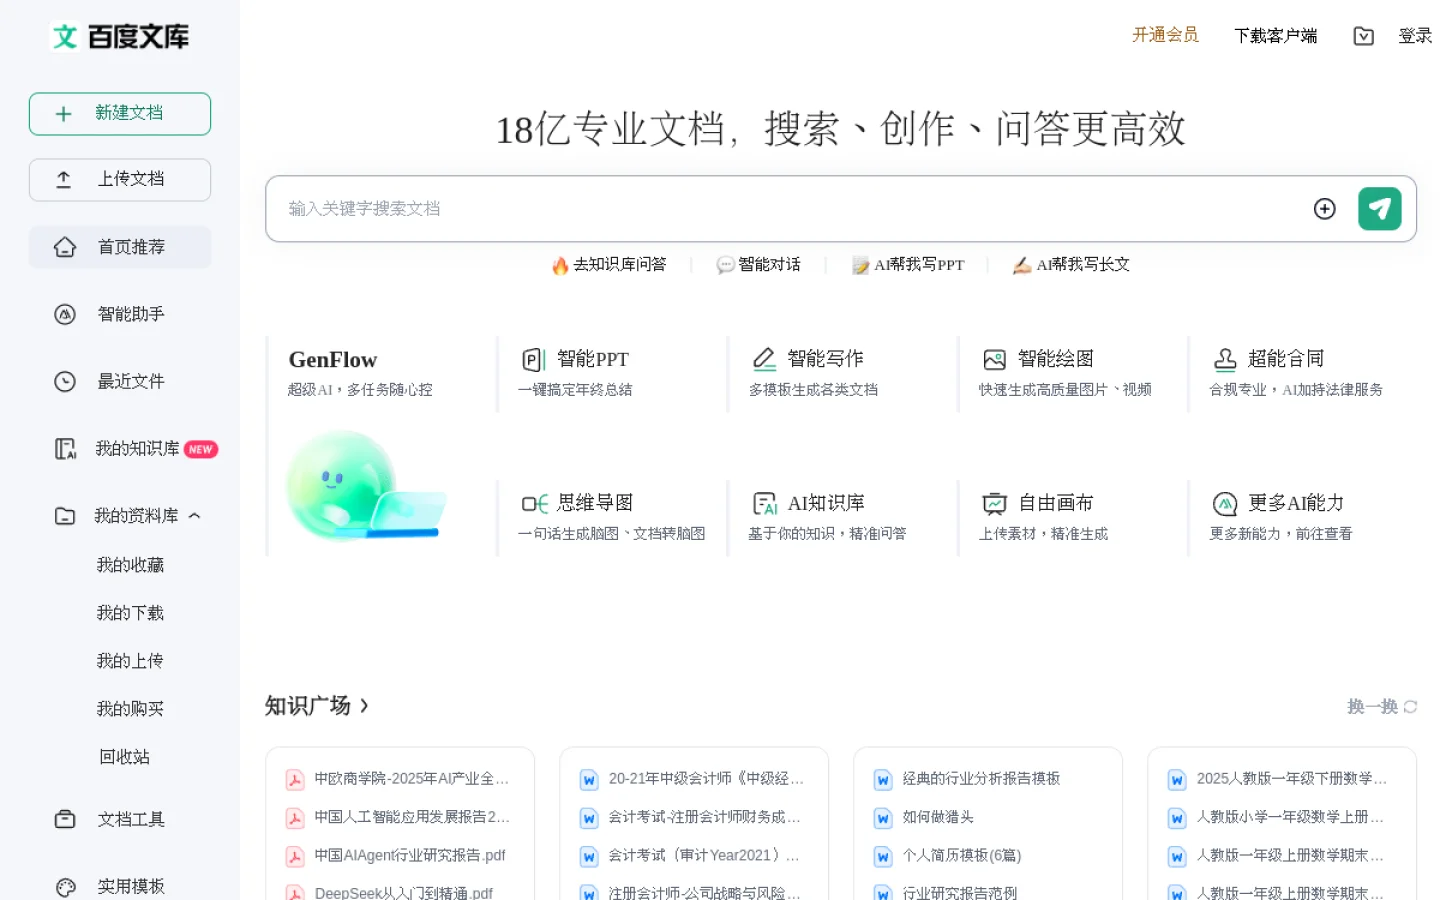Open 我的上传 in the sidebar
1440x900 pixels.
point(130,661)
